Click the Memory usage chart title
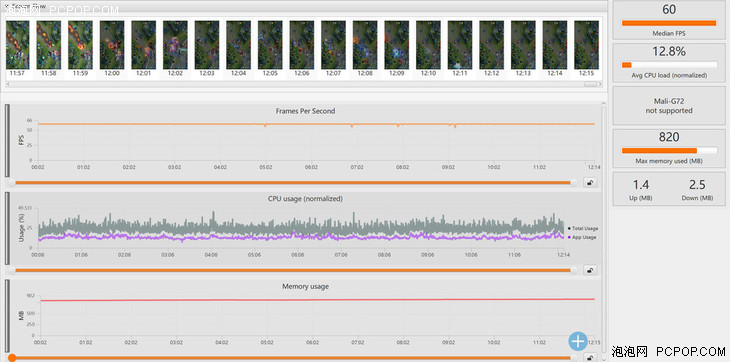Image resolution: width=730 pixels, height=362 pixels. [305, 287]
